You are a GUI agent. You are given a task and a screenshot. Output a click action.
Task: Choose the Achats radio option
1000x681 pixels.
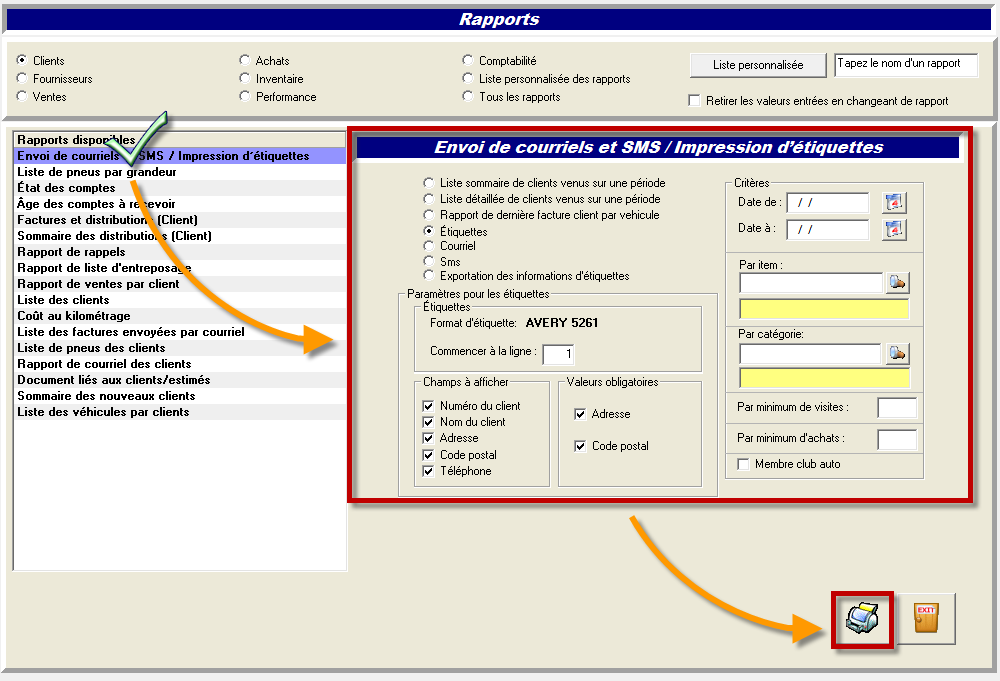click(244, 60)
